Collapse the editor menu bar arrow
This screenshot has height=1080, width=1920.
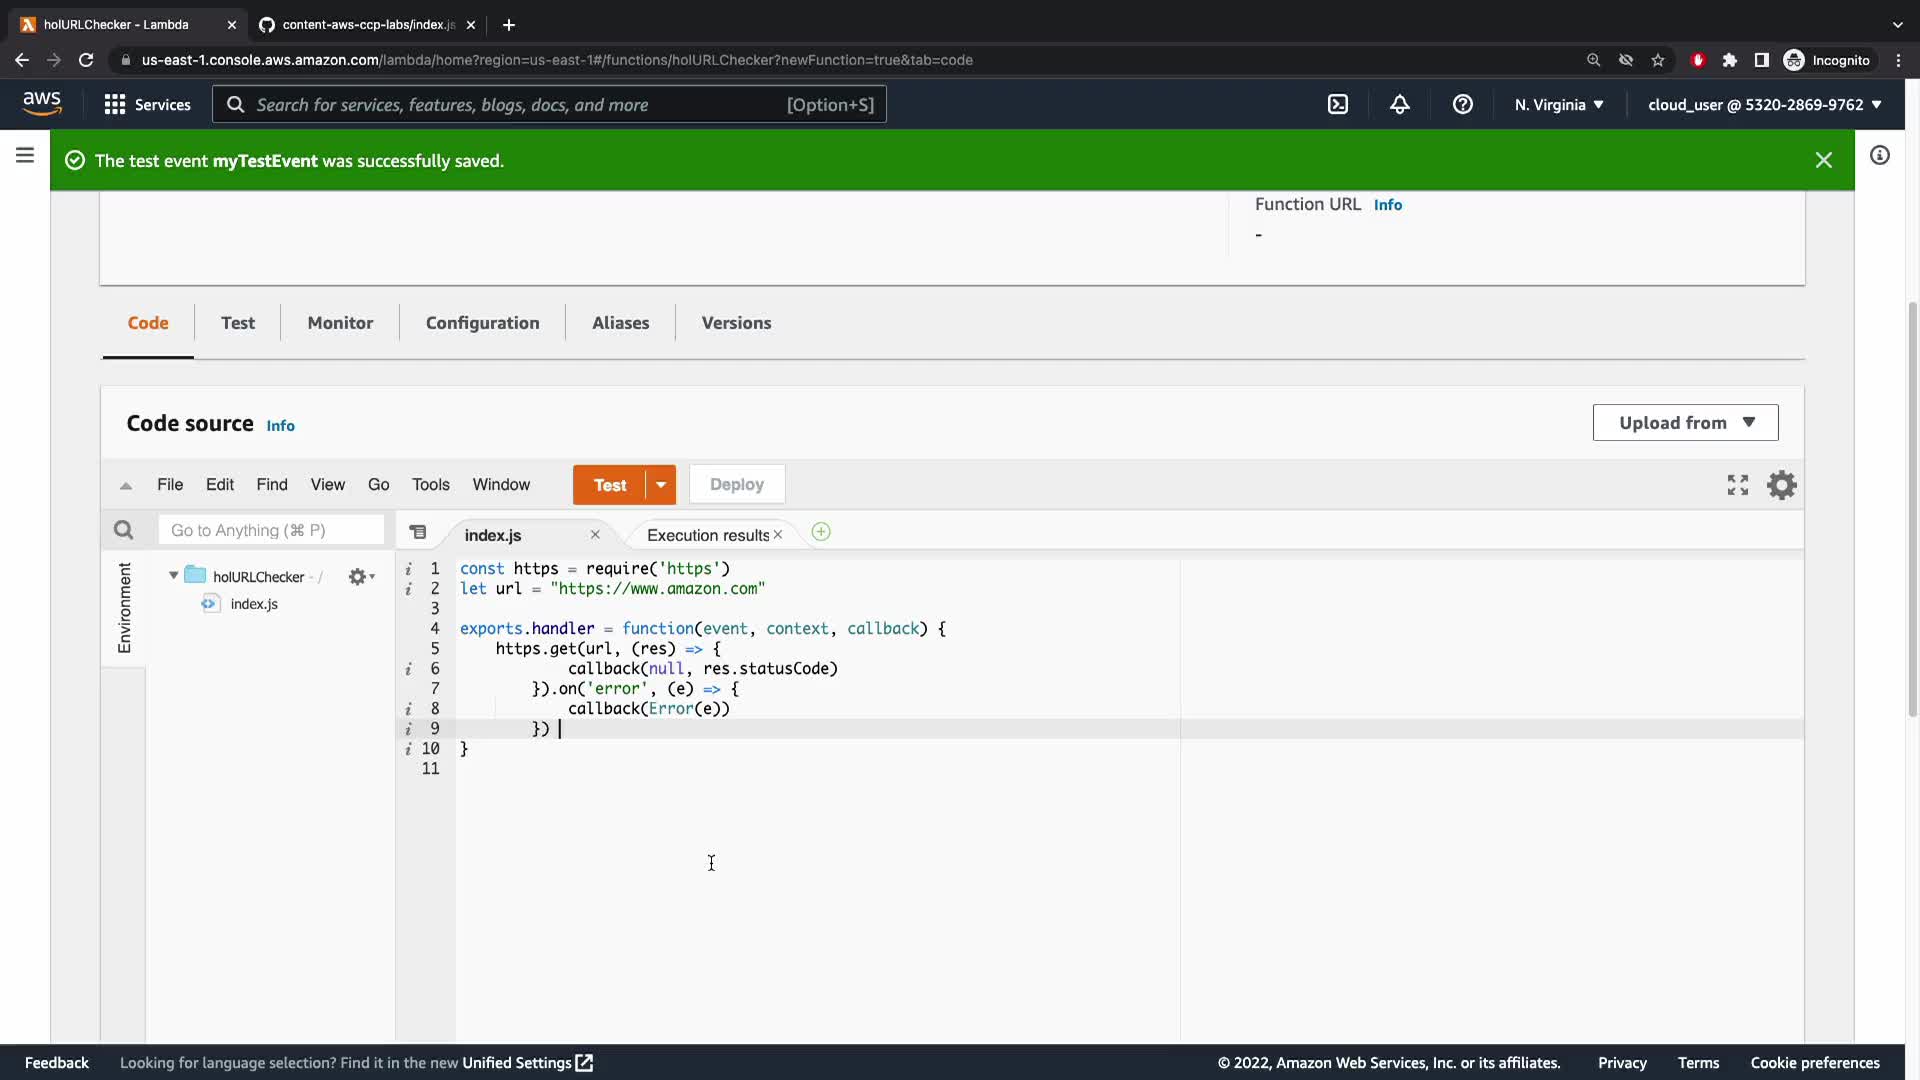tap(126, 486)
